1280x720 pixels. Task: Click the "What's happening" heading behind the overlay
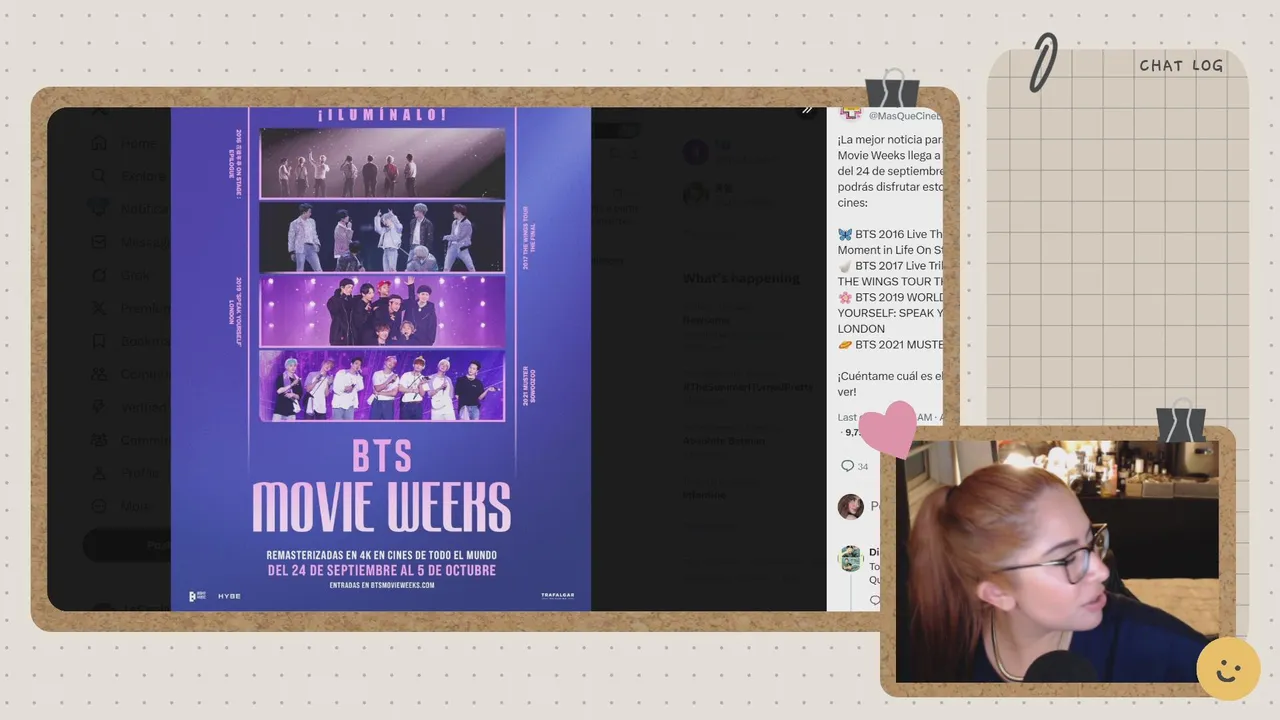click(741, 278)
